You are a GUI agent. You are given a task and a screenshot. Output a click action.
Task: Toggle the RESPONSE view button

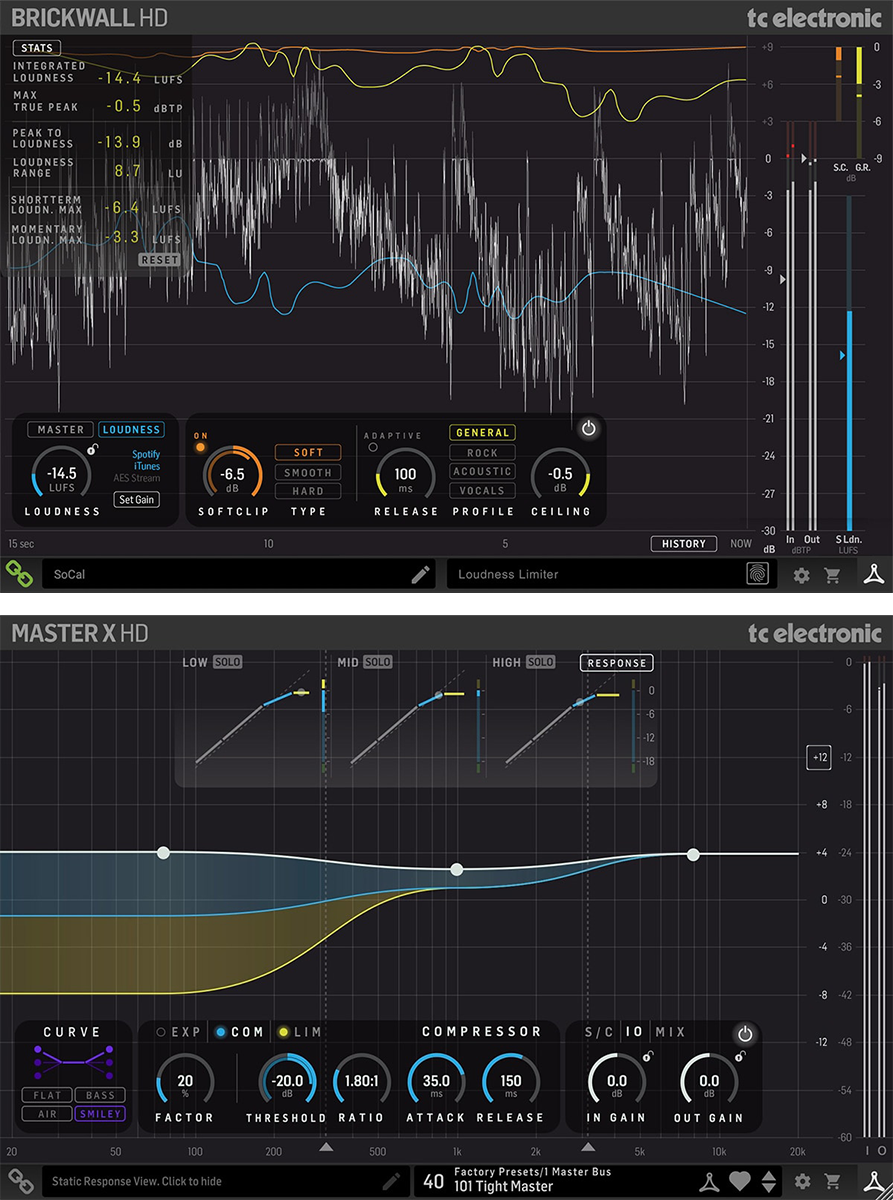617,663
